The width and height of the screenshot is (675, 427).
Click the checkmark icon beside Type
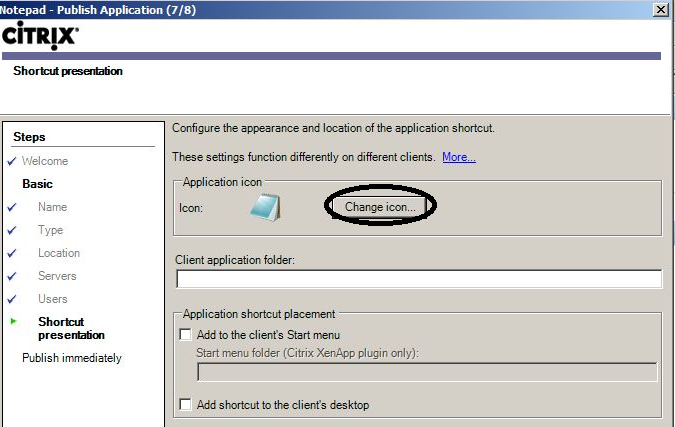click(x=12, y=230)
